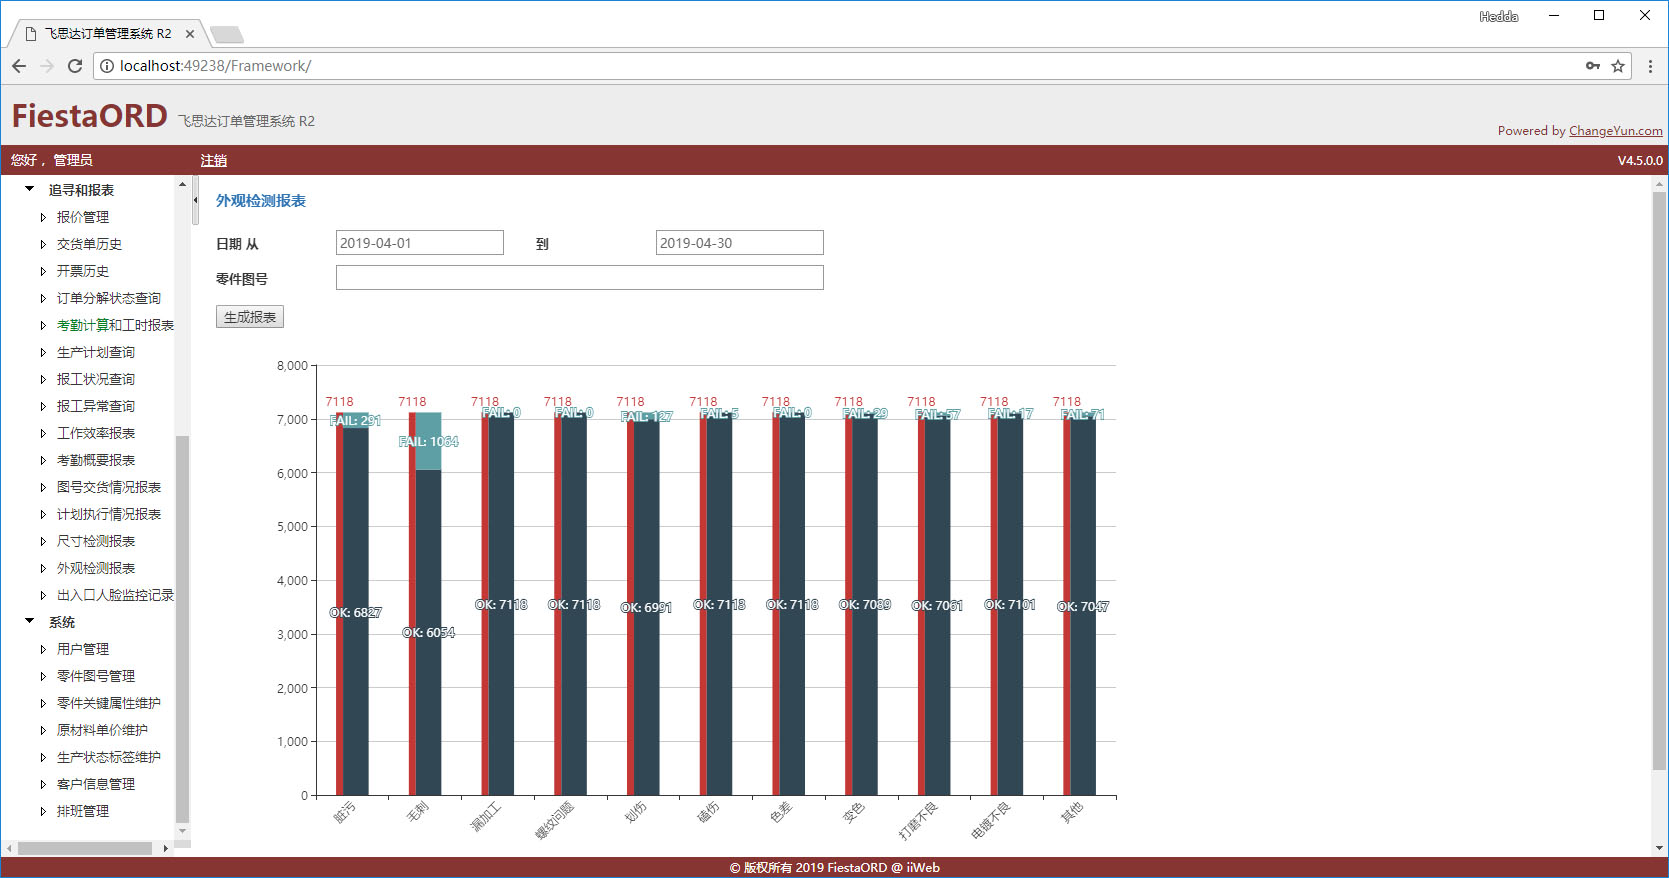Viewport: 1669px width, 878px height.
Task: Open 零件关键属性维护 menu item
Action: [x=109, y=703]
